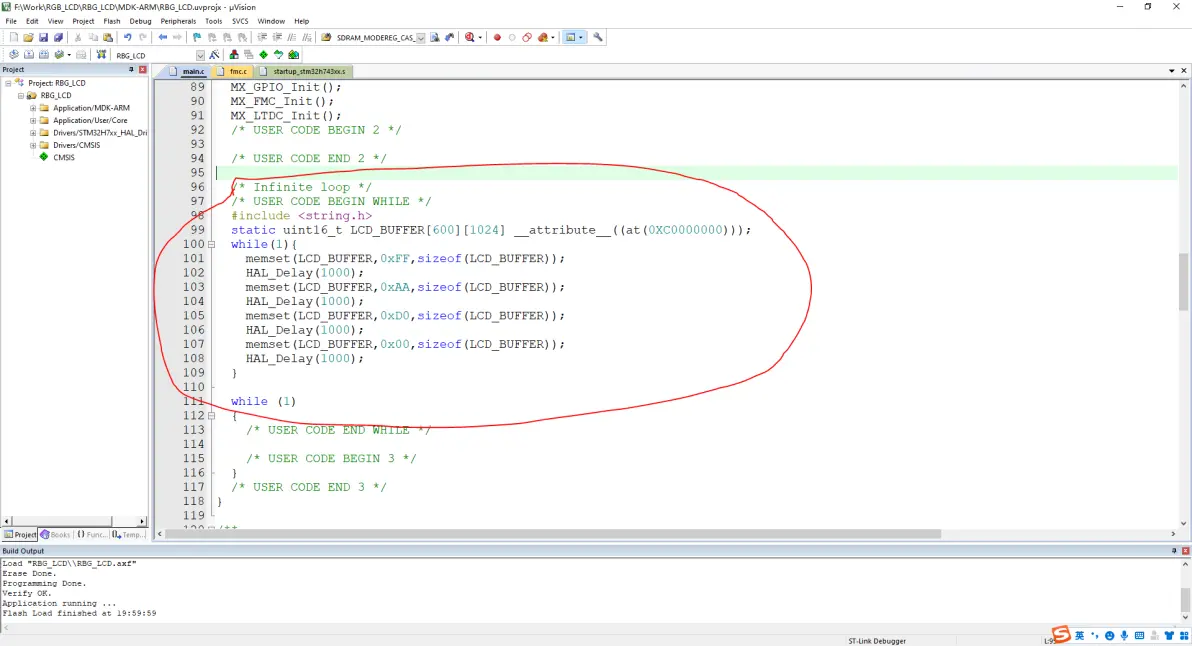Toggle the bookmark flag icon

click(x=197, y=37)
